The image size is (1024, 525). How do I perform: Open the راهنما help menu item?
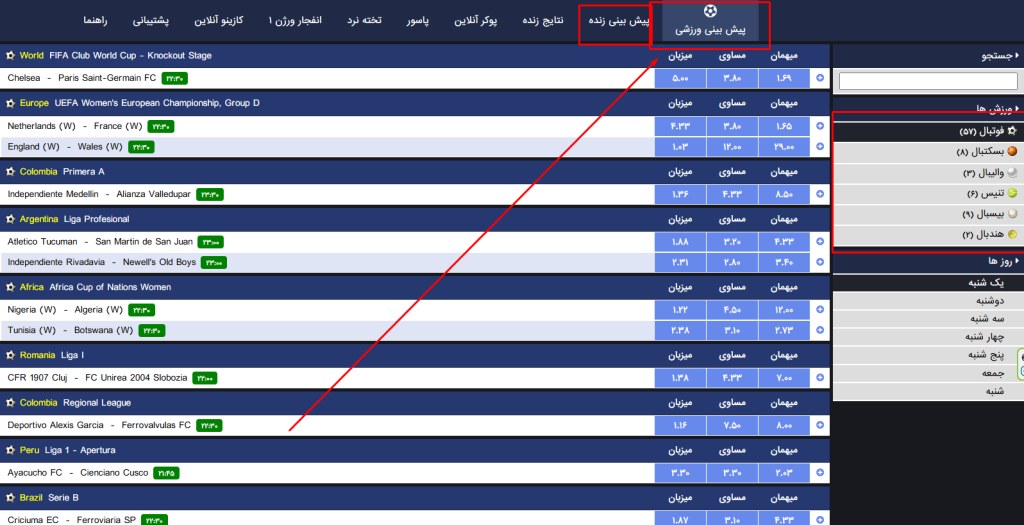point(95,21)
